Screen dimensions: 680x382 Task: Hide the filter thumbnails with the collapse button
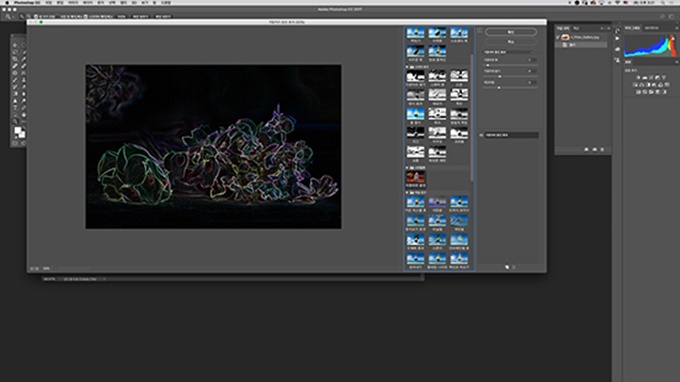(480, 30)
